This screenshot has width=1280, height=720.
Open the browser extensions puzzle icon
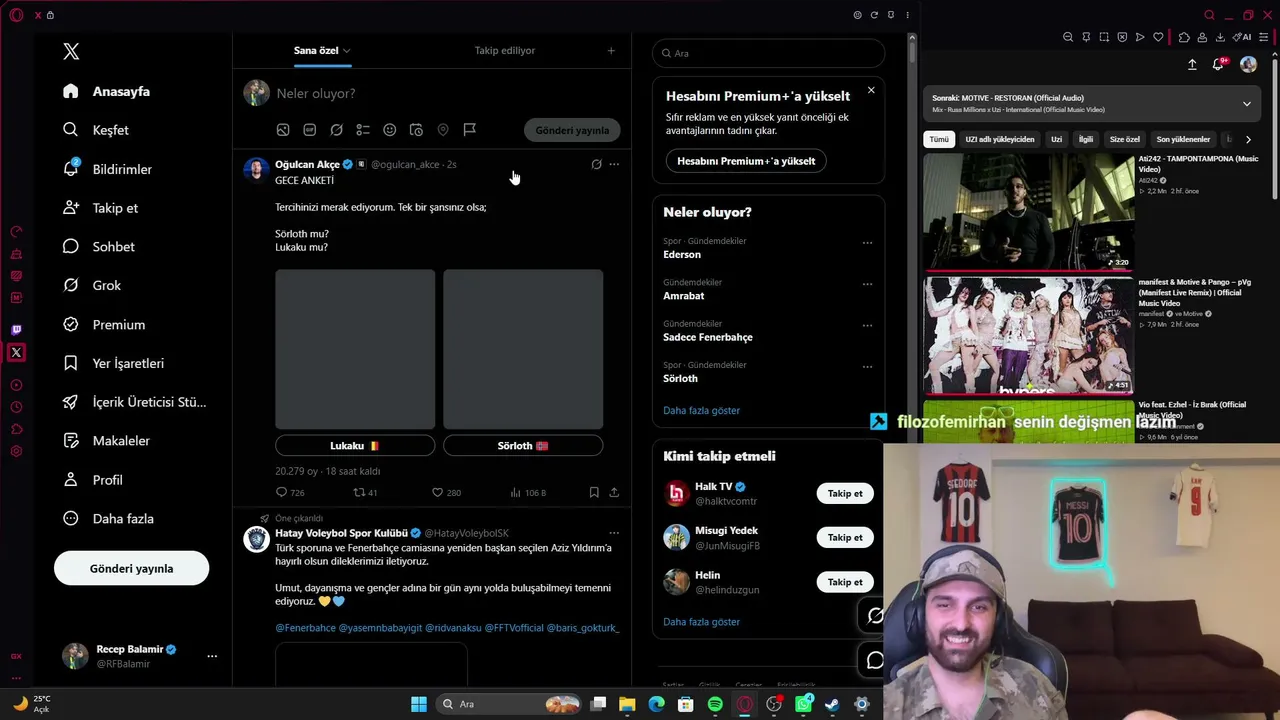click(1184, 37)
